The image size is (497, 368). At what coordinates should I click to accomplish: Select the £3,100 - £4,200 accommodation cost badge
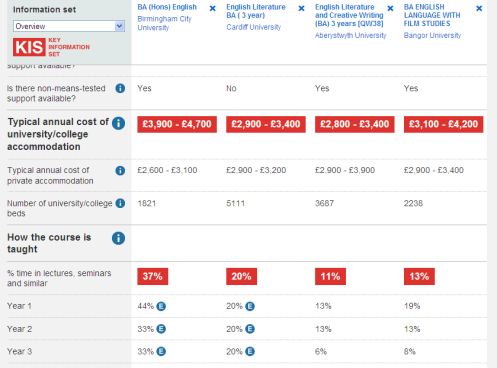443,124
